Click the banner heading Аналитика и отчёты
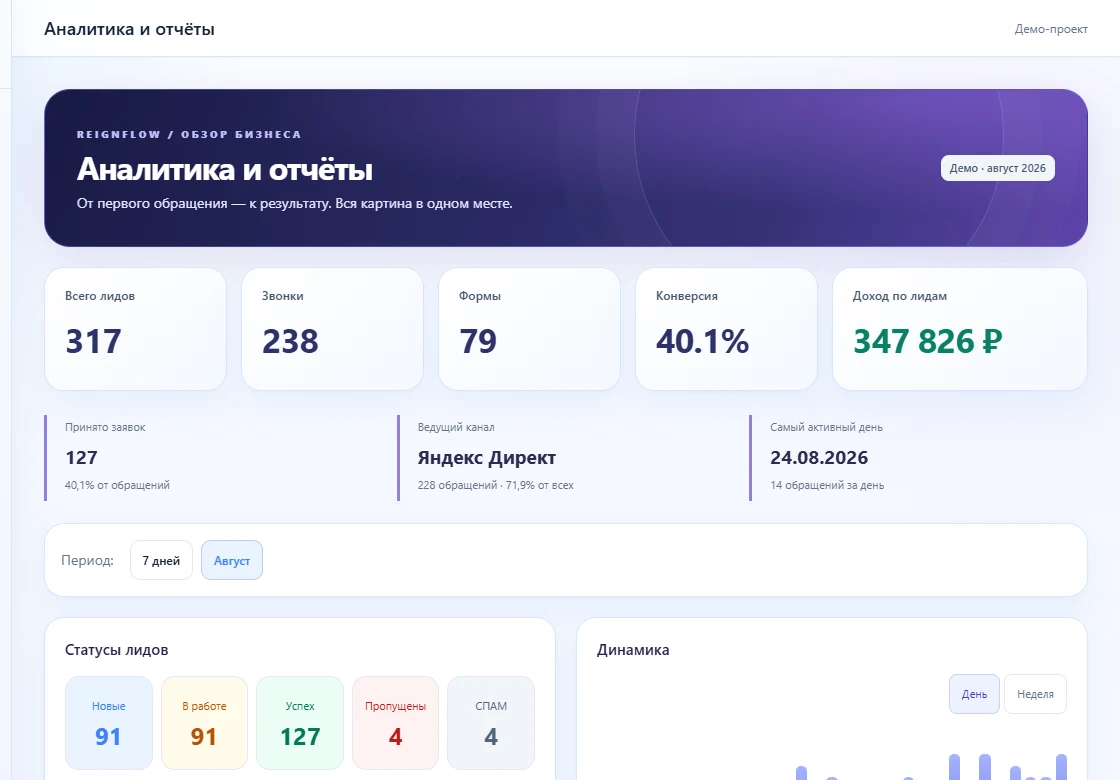1120x780 pixels. pyautogui.click(x=225, y=169)
